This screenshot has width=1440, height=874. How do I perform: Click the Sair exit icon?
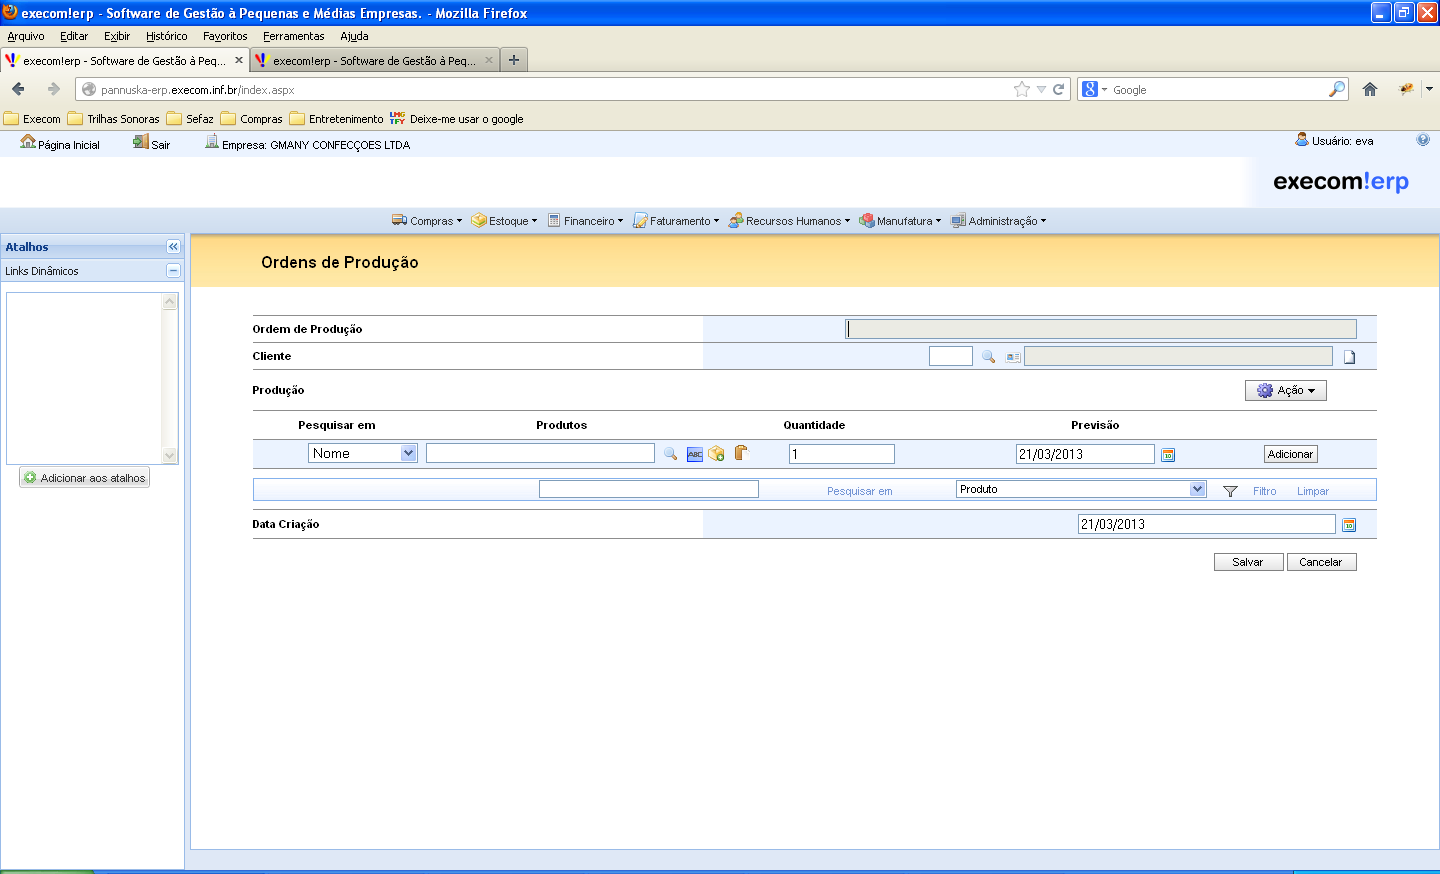(141, 142)
